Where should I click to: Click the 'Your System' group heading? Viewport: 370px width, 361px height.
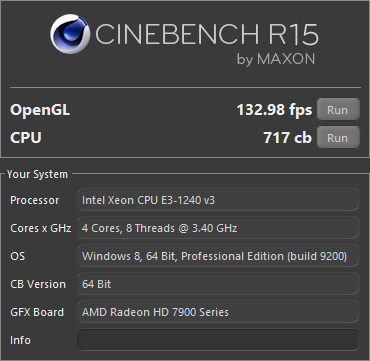click(x=37, y=174)
